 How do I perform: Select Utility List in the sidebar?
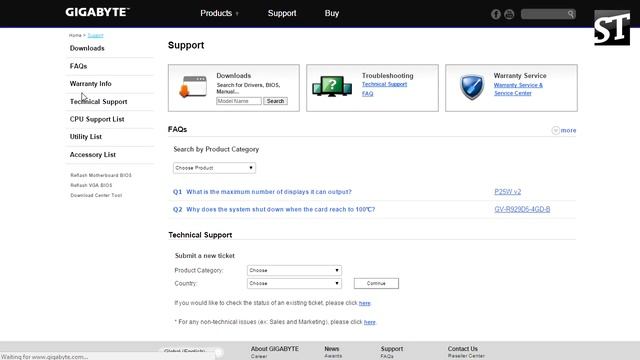pos(86,137)
